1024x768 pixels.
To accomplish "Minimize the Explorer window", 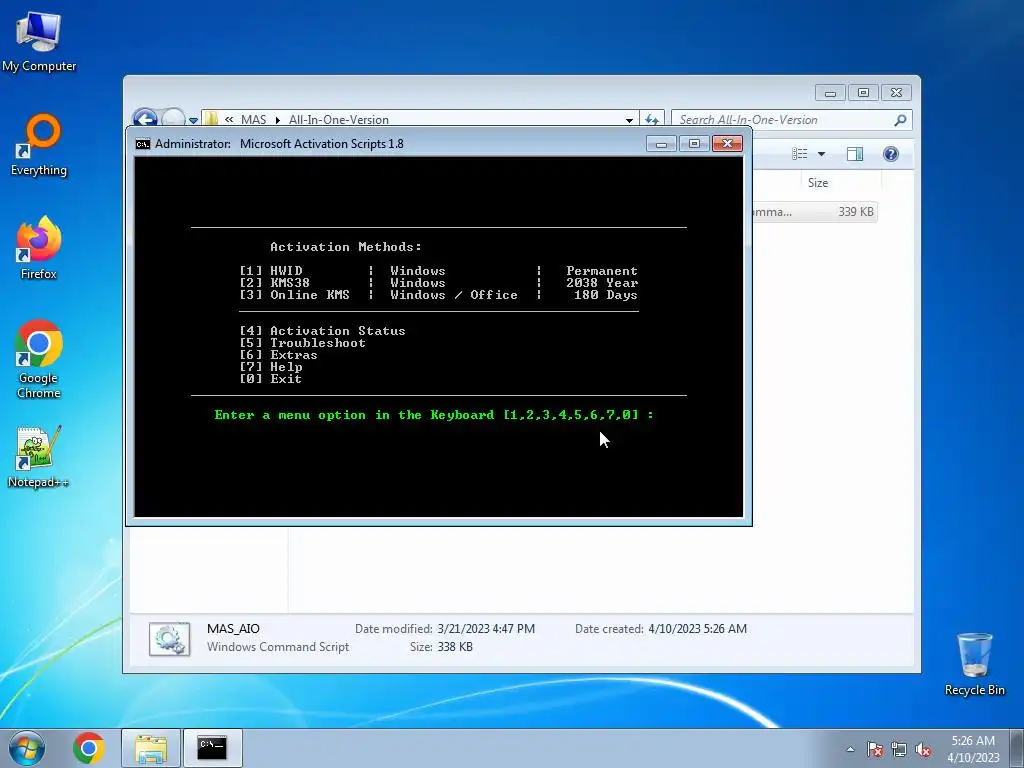I will pos(830,93).
